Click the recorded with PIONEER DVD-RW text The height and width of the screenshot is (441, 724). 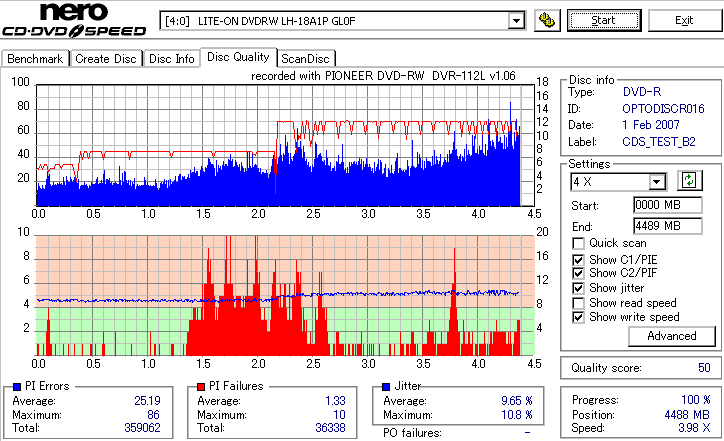(383, 76)
